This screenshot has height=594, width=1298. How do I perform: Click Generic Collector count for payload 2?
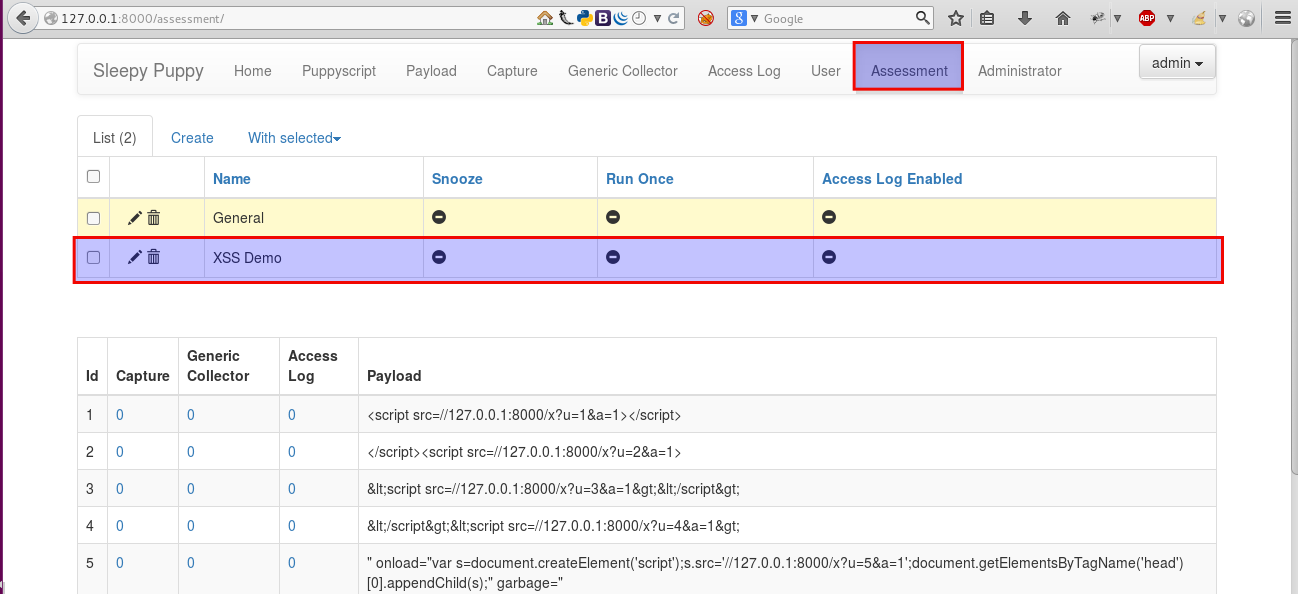pyautogui.click(x=191, y=452)
